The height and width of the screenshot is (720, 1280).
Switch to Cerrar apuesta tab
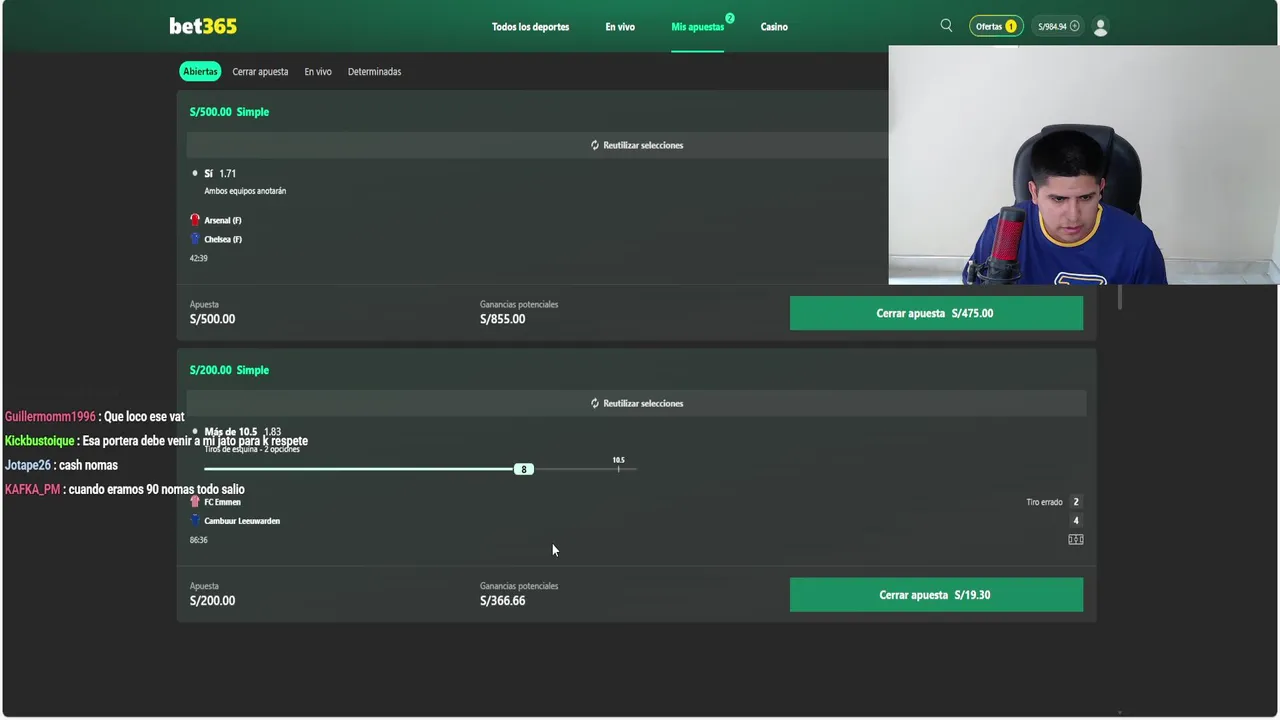coord(260,72)
